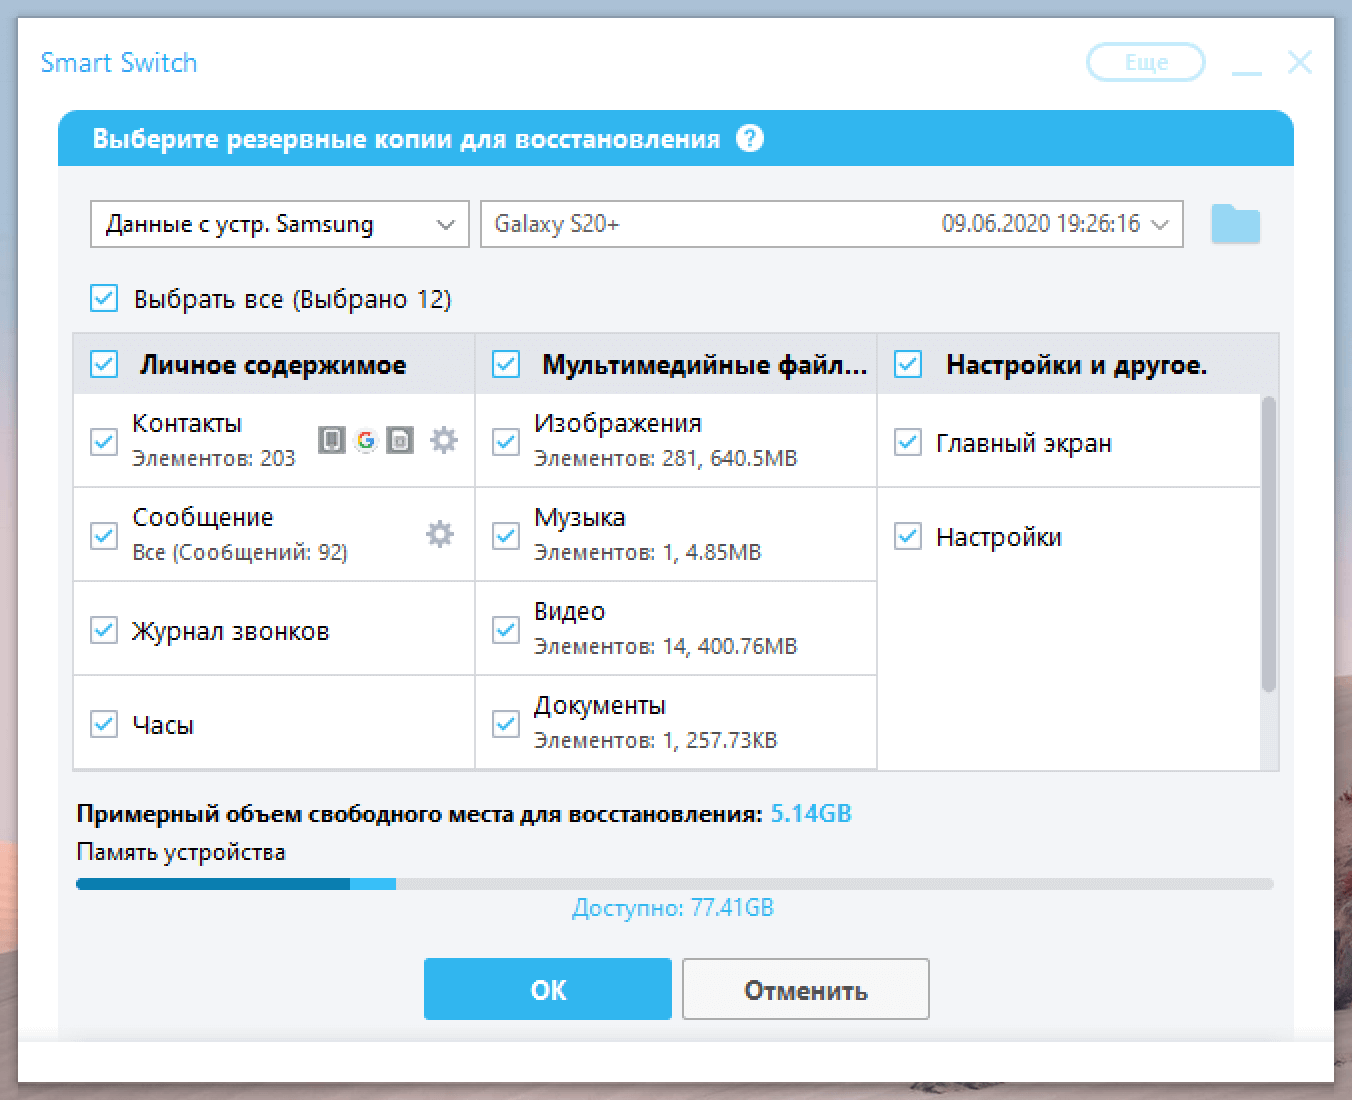Uncheck the Изображения checkbox

tap(506, 441)
